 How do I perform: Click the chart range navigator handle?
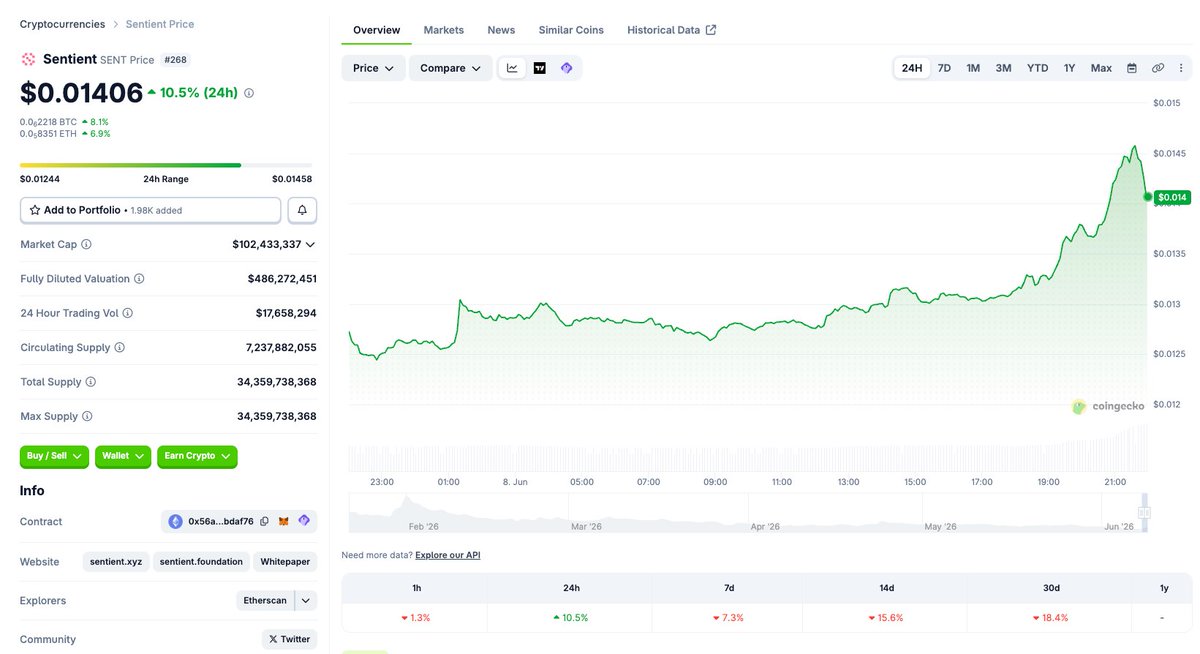point(1144,512)
